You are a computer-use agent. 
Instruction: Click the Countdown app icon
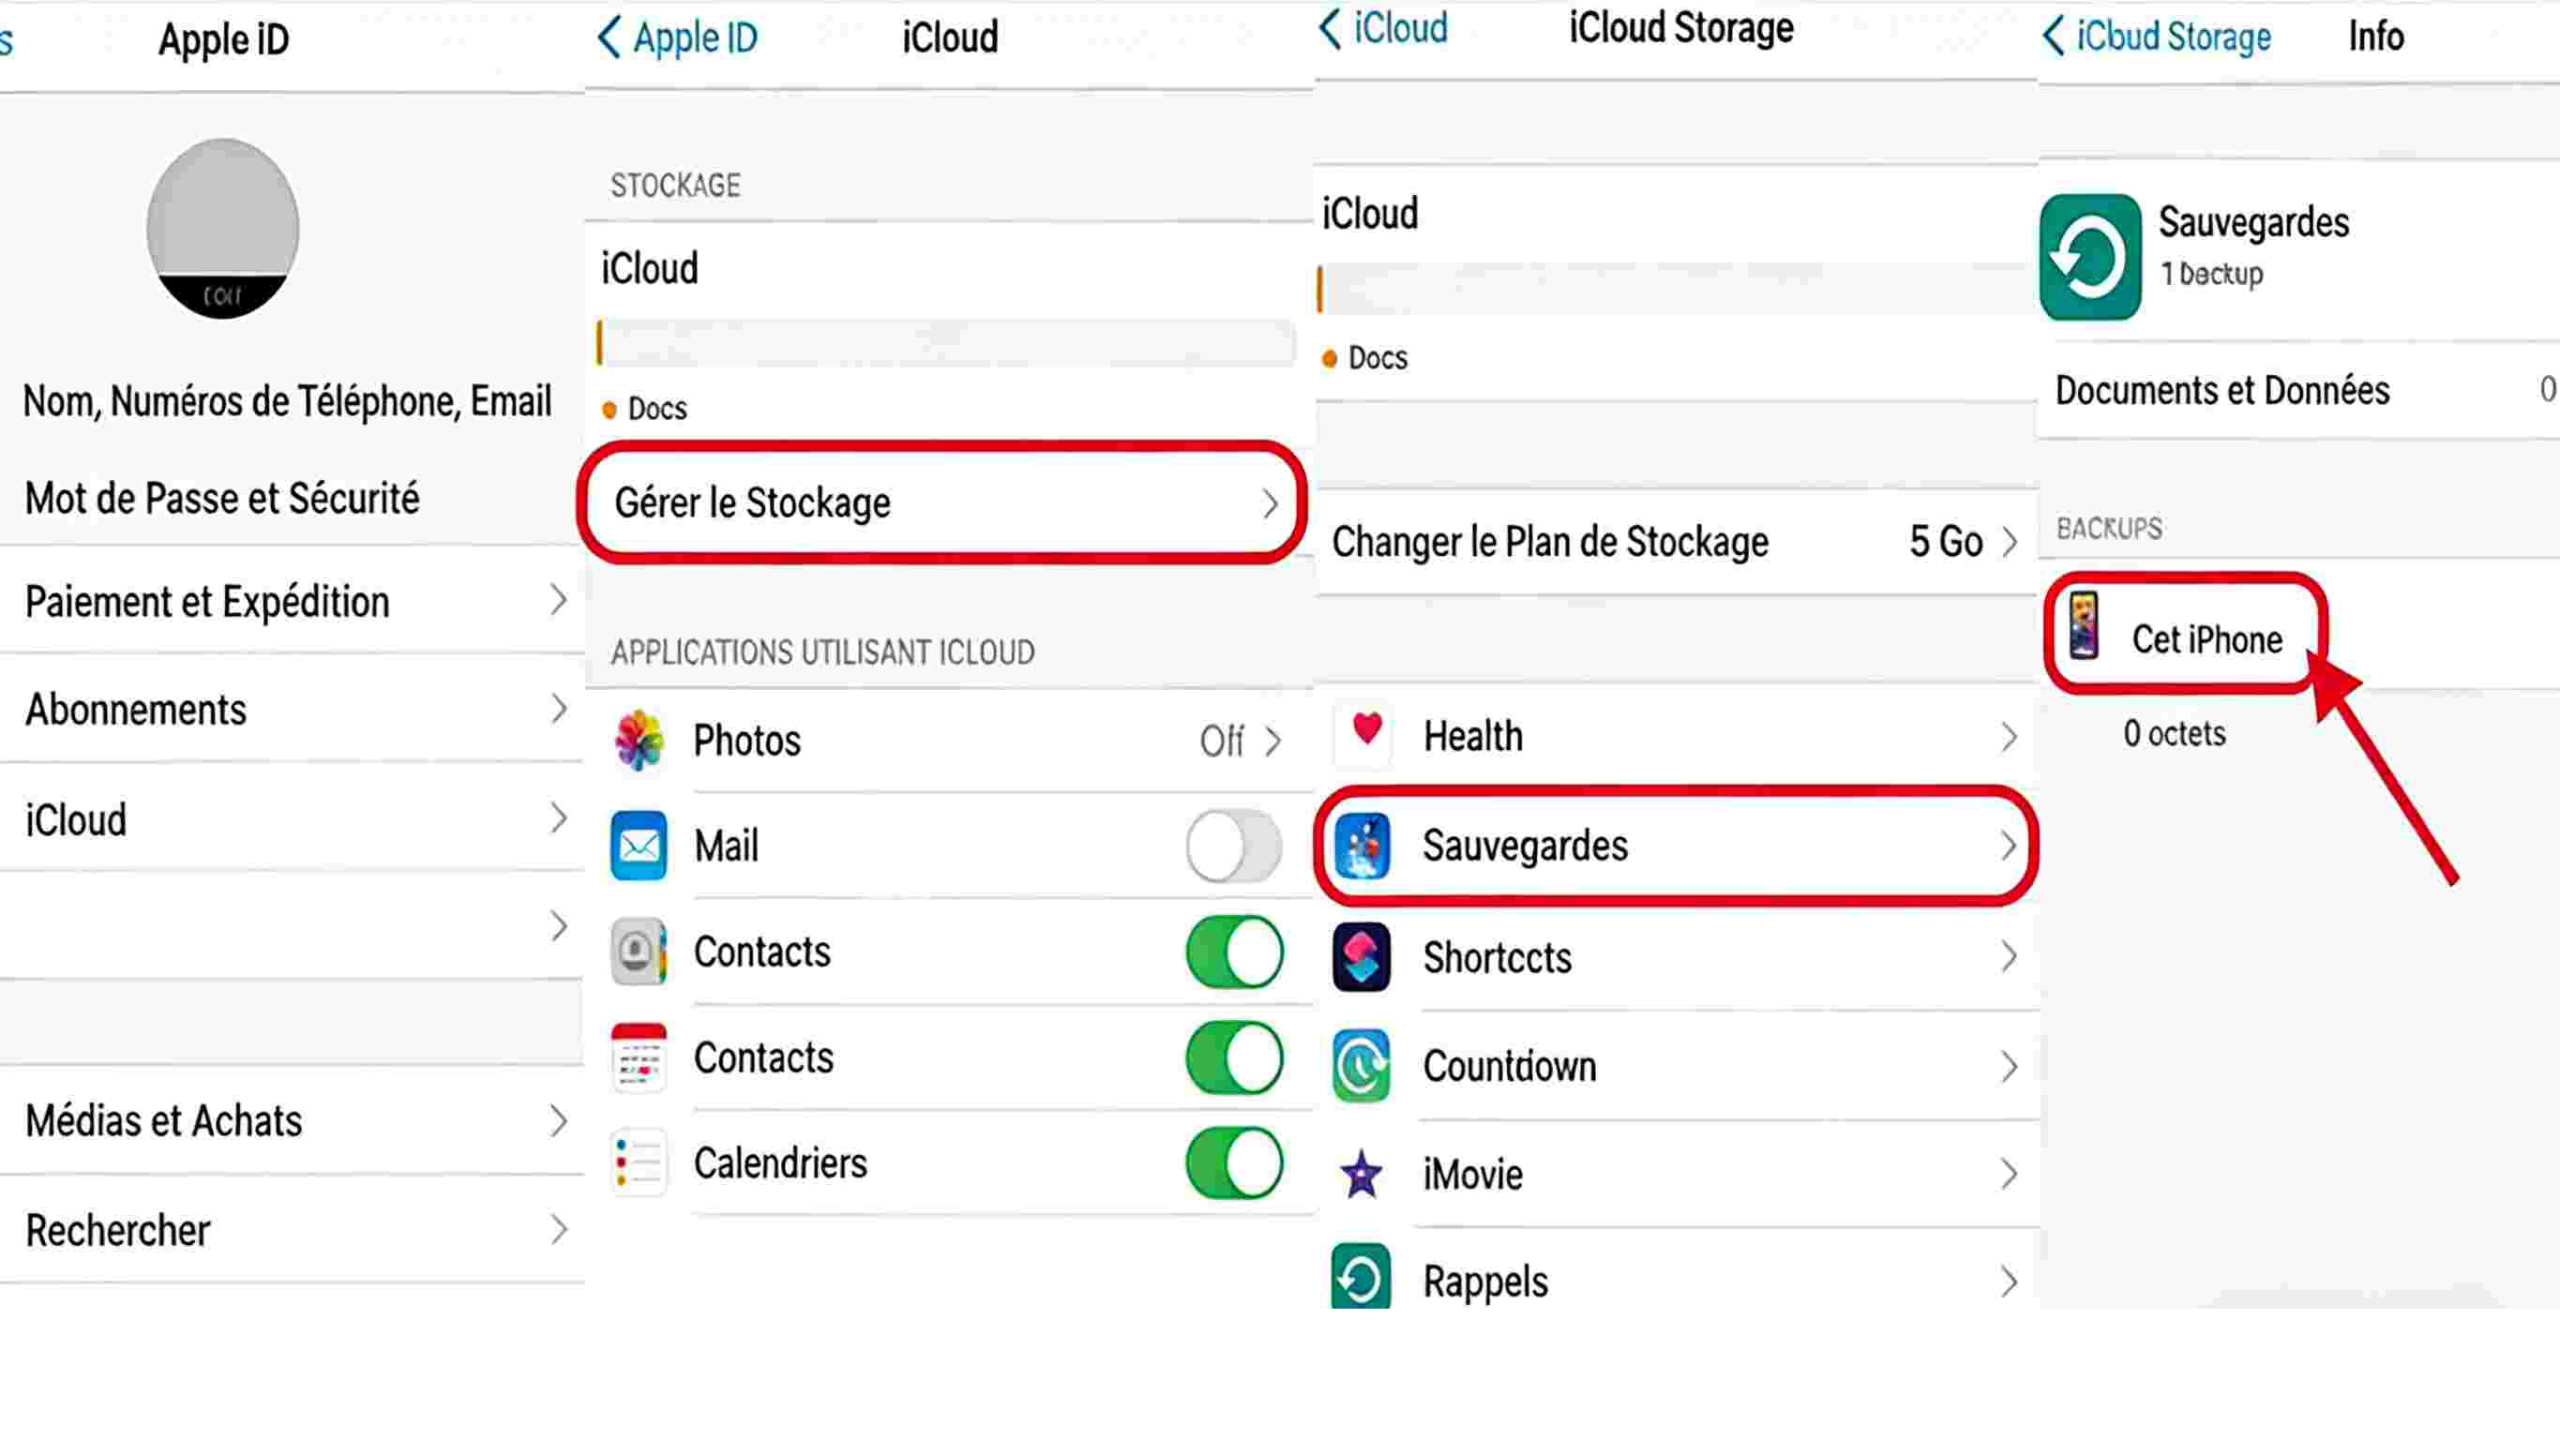[x=1361, y=1066]
